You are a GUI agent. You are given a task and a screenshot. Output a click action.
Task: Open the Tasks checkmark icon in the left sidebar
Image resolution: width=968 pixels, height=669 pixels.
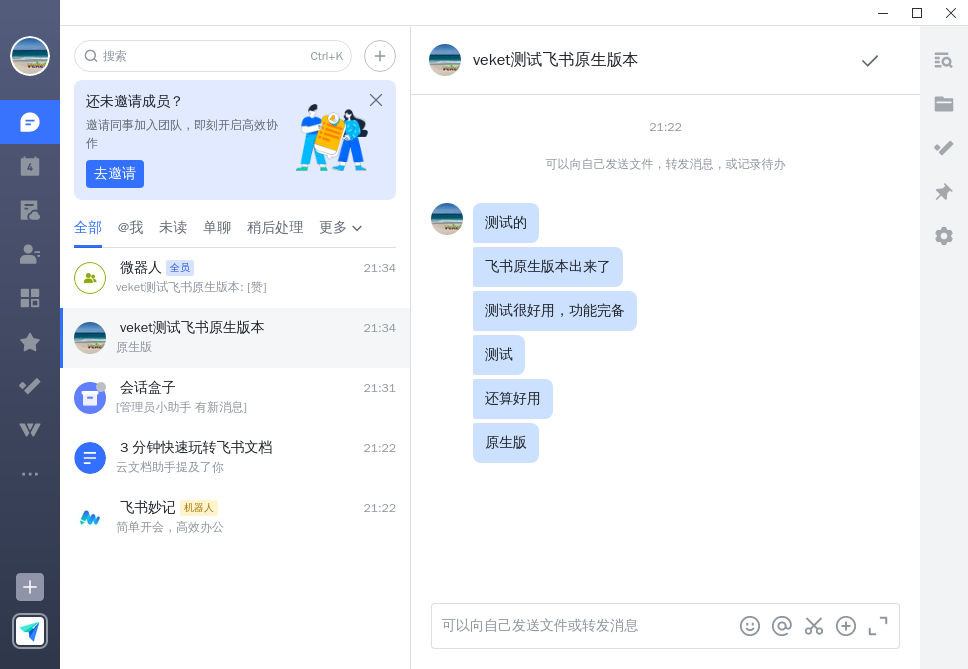(30, 386)
